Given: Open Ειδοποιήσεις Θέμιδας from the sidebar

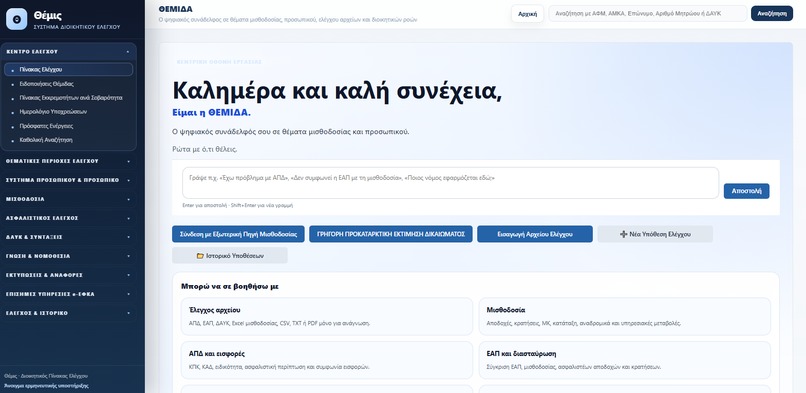Looking at the screenshot, I should (68, 84).
